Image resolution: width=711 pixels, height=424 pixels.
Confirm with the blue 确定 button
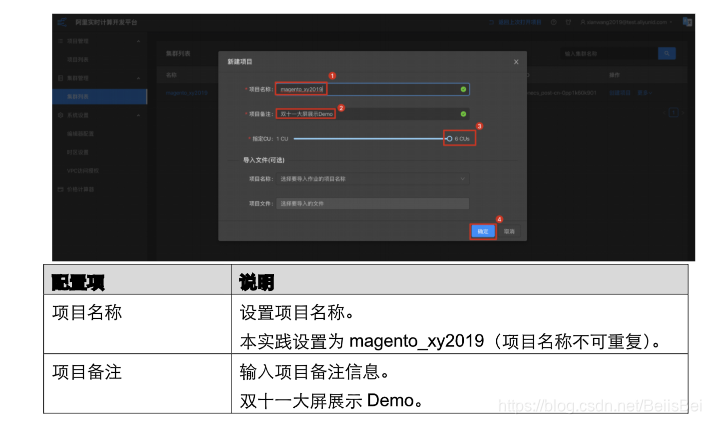pos(483,232)
